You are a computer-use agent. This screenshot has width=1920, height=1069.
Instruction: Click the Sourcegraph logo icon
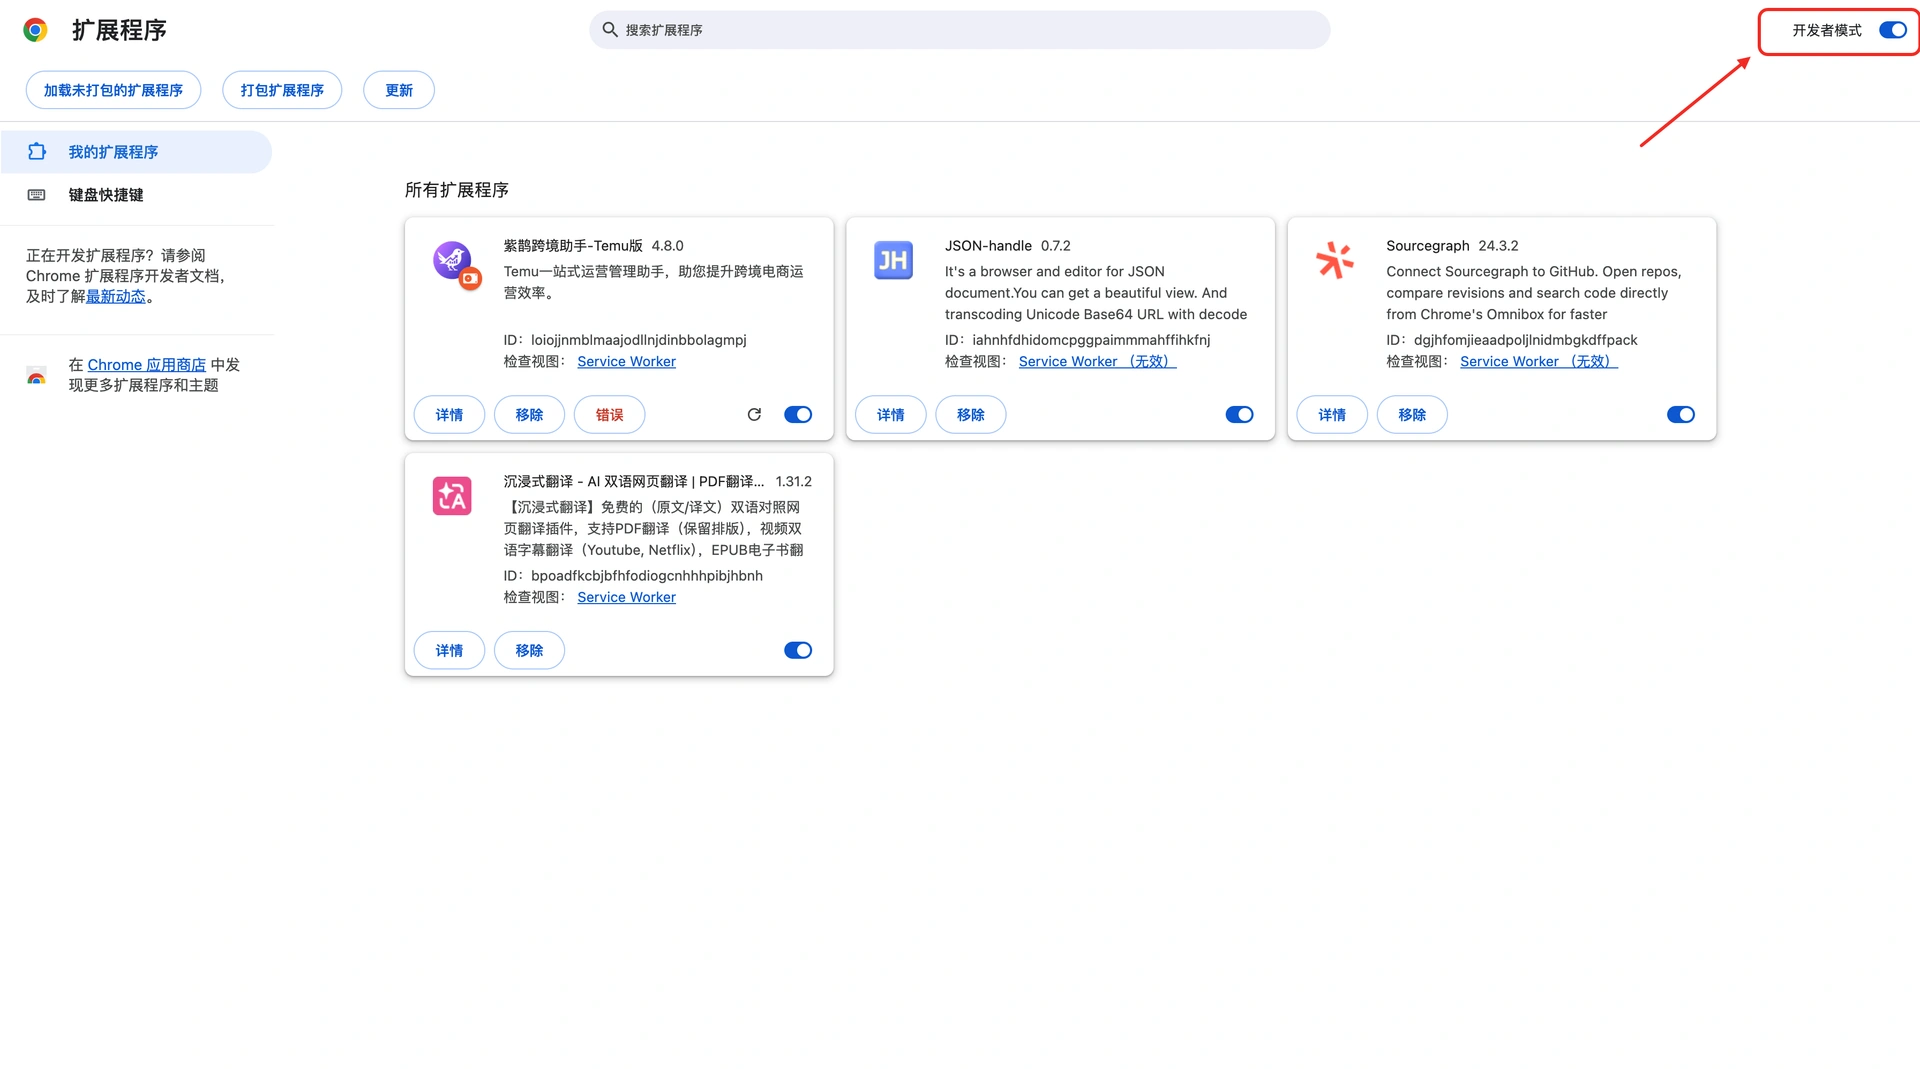point(1335,260)
